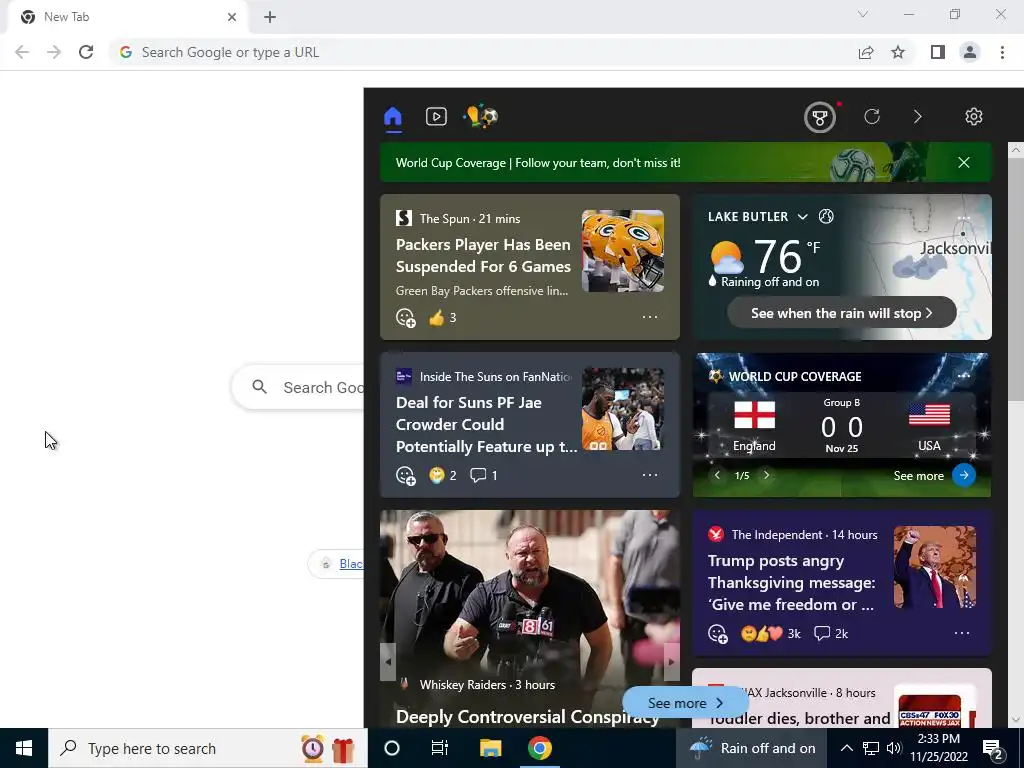Show hidden system tray icons
This screenshot has height=768, width=1024.
pyautogui.click(x=846, y=748)
